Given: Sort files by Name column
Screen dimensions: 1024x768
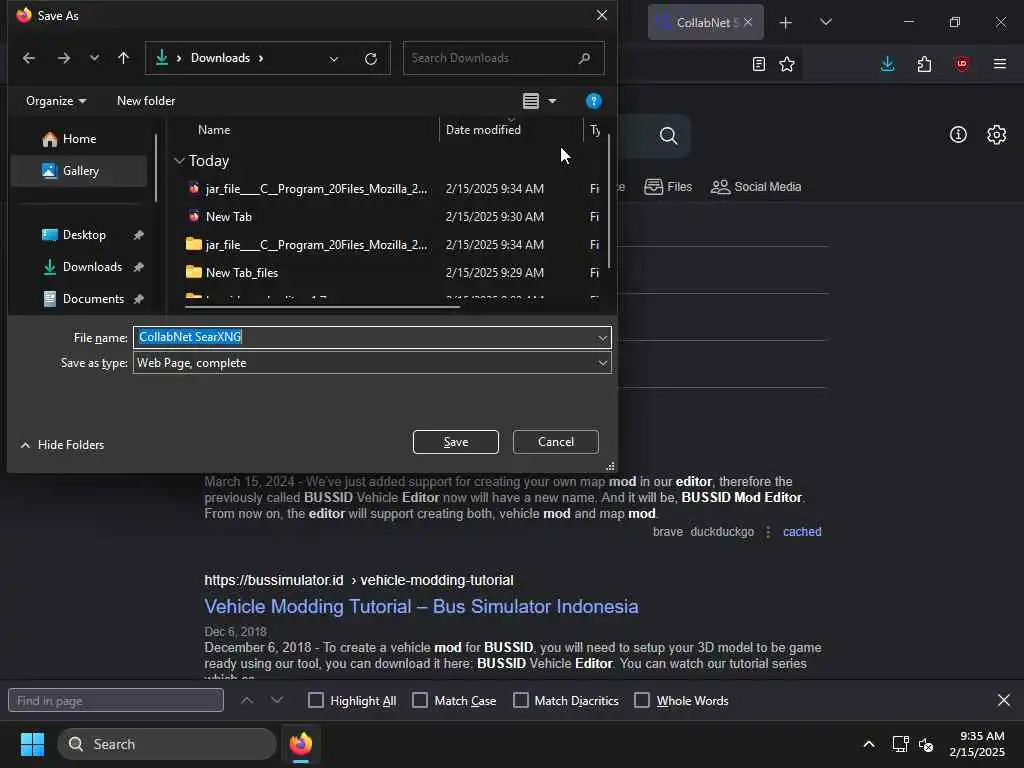Looking at the screenshot, I should pos(214,130).
